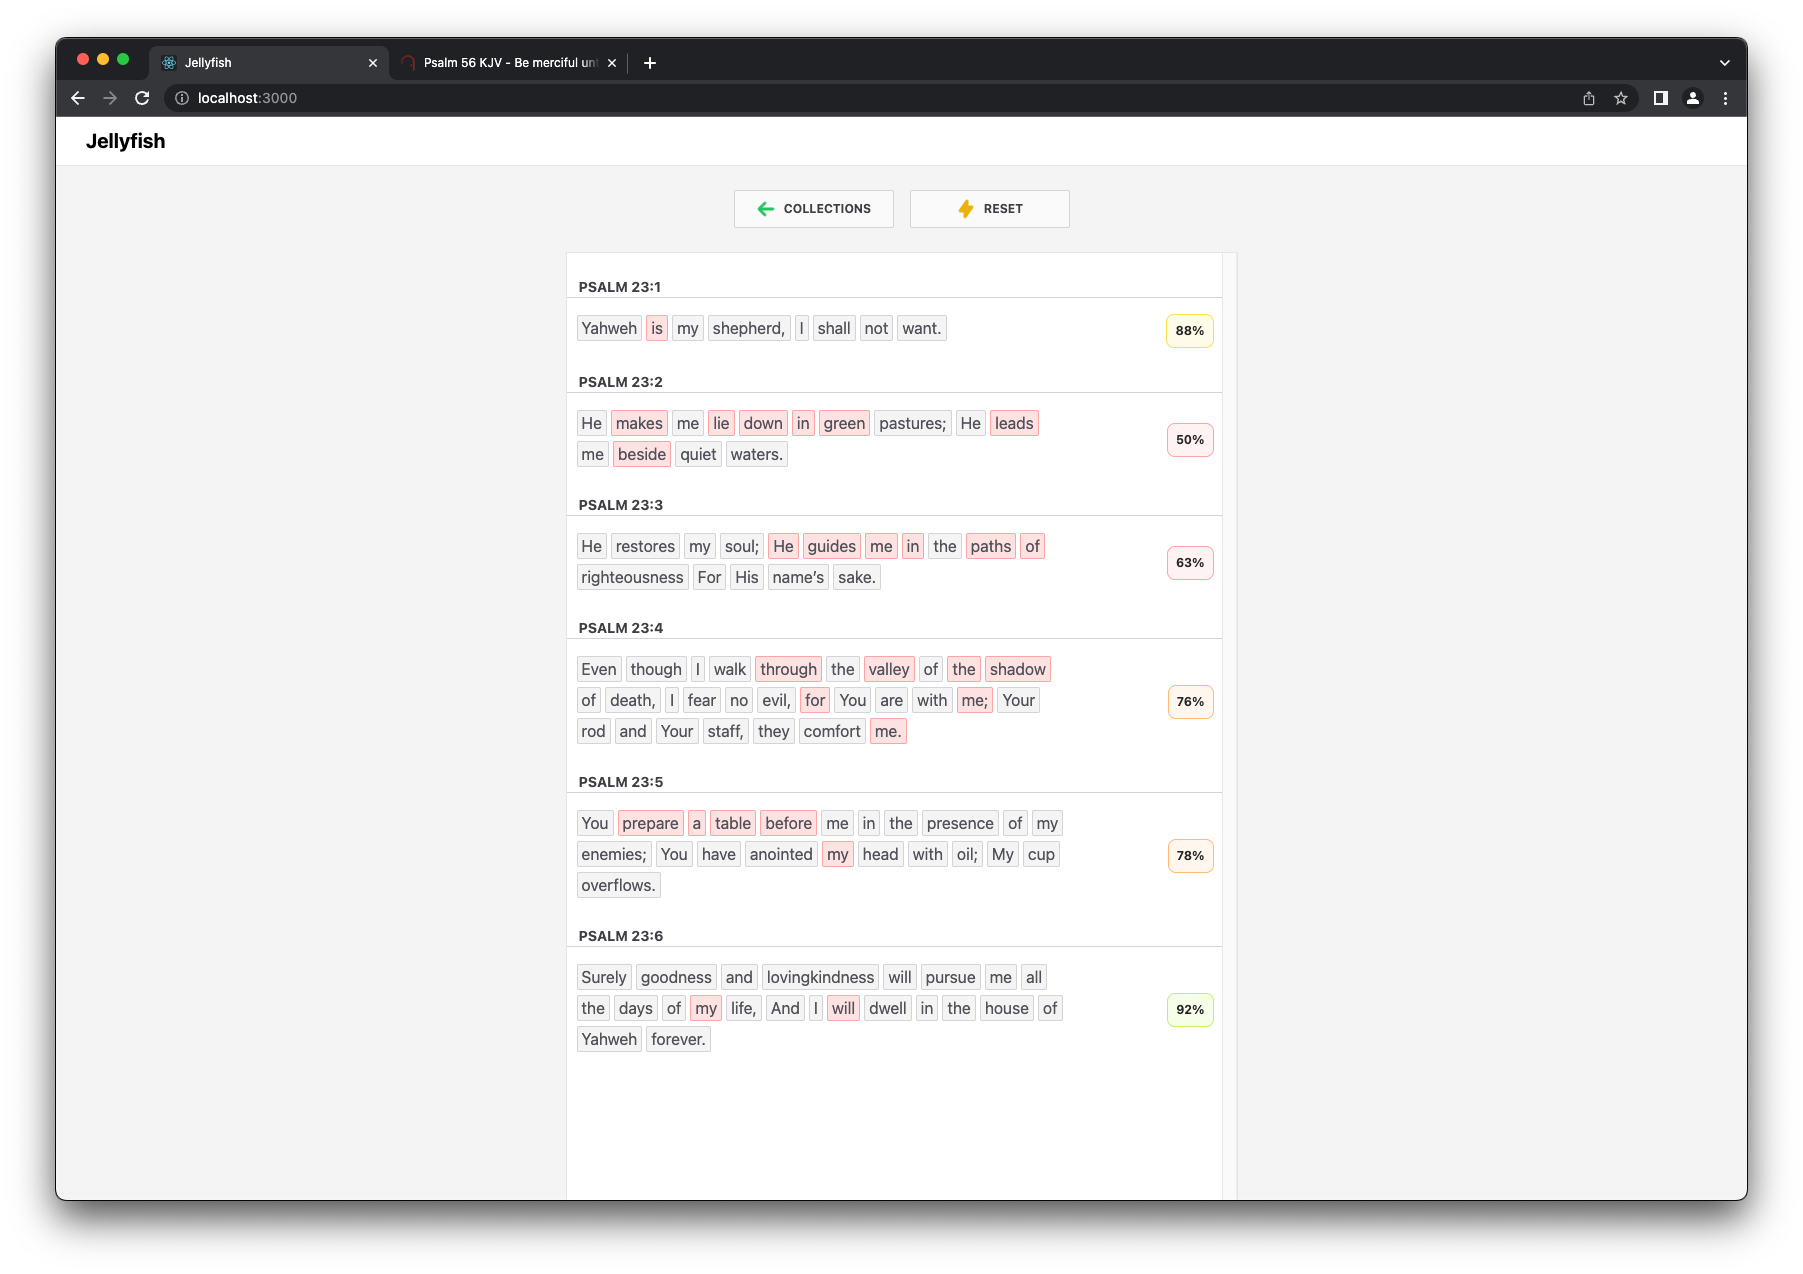
Task: Open the browser profile icon
Action: [1693, 98]
